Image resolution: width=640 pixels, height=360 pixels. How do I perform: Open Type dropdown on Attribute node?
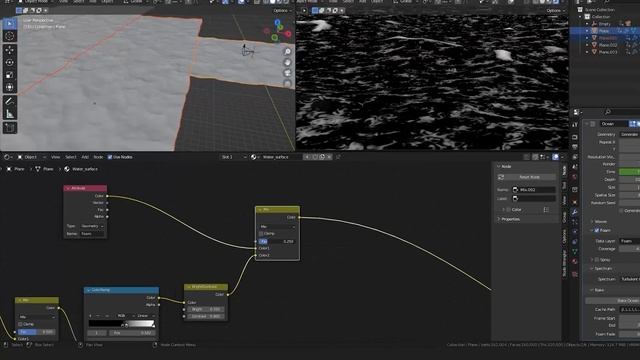92,226
